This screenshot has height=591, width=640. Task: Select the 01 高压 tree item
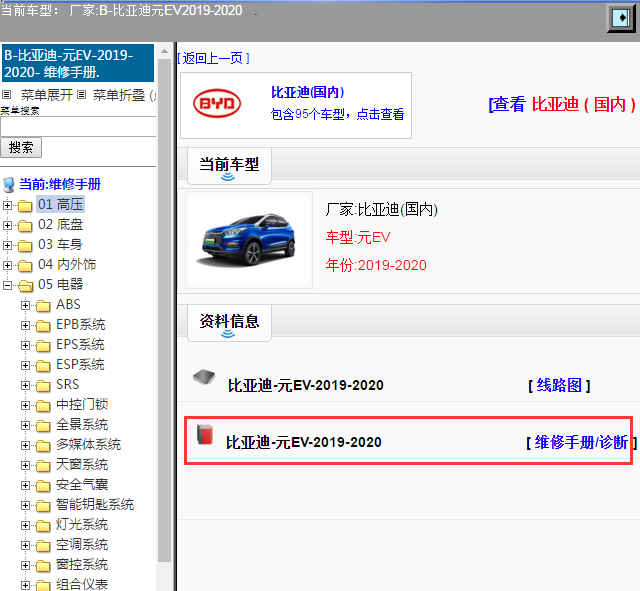coord(60,204)
